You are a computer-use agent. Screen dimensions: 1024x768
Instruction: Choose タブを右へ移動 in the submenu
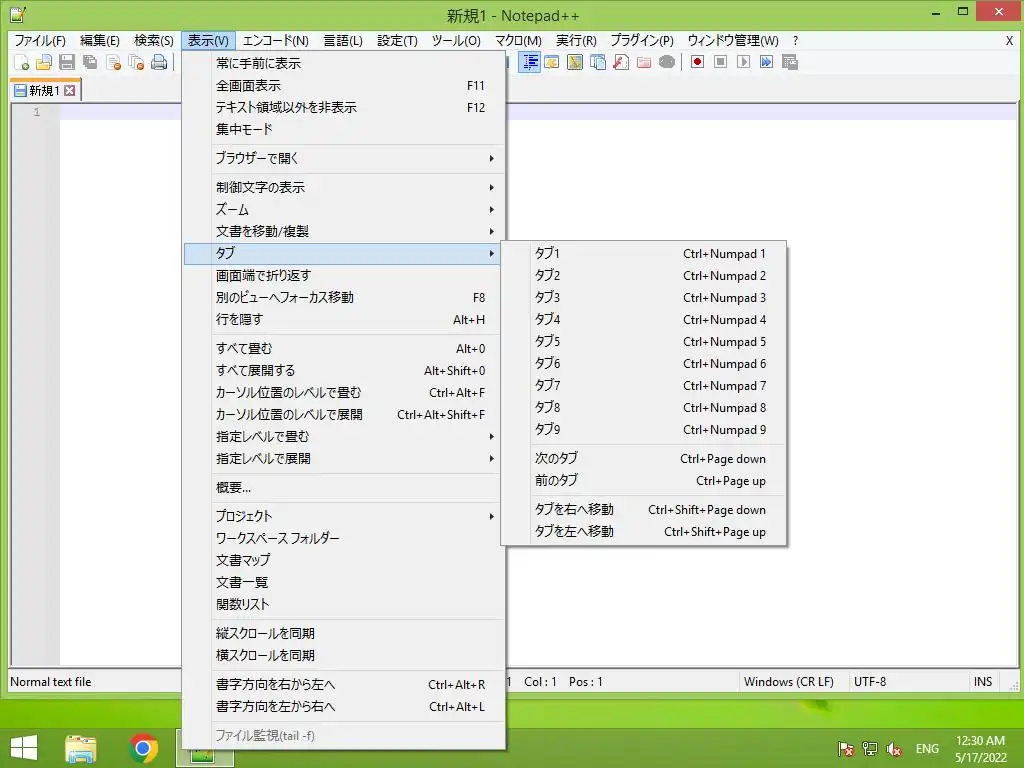[644, 509]
